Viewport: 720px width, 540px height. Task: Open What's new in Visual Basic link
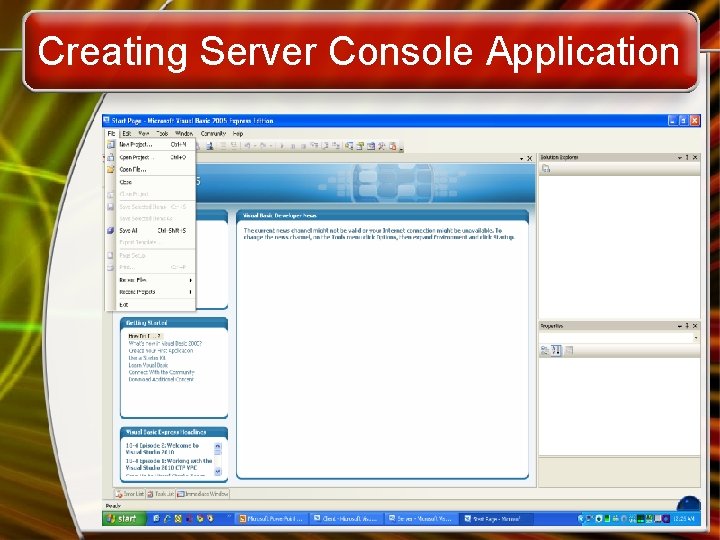[165, 343]
